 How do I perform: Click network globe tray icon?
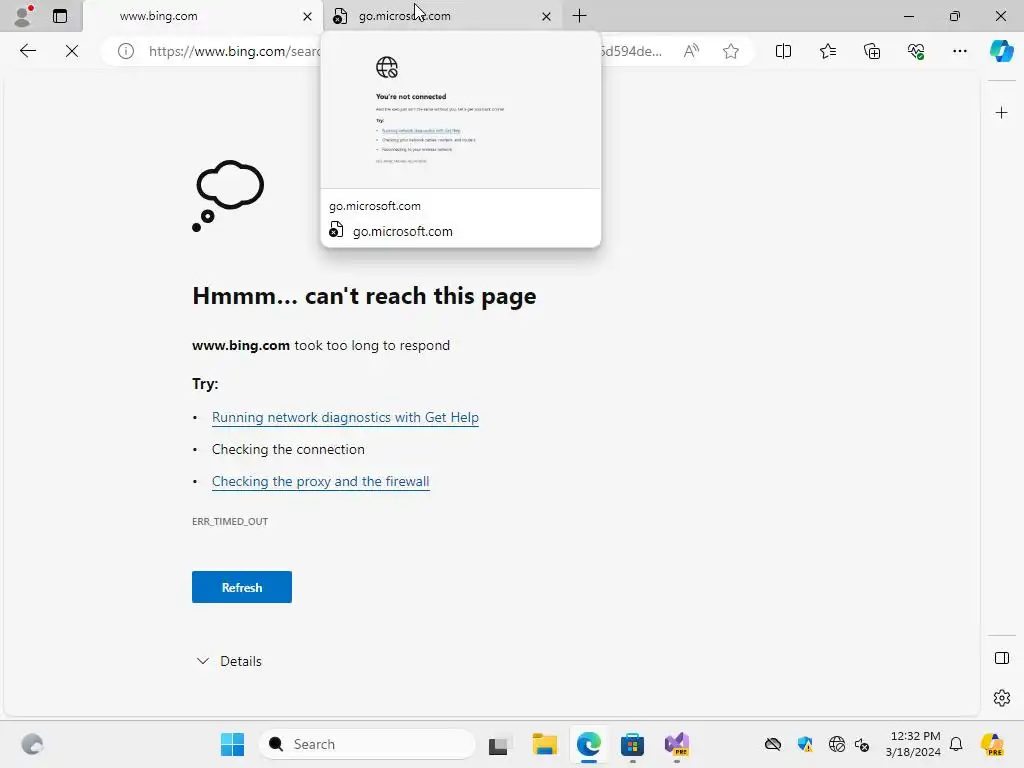click(837, 744)
